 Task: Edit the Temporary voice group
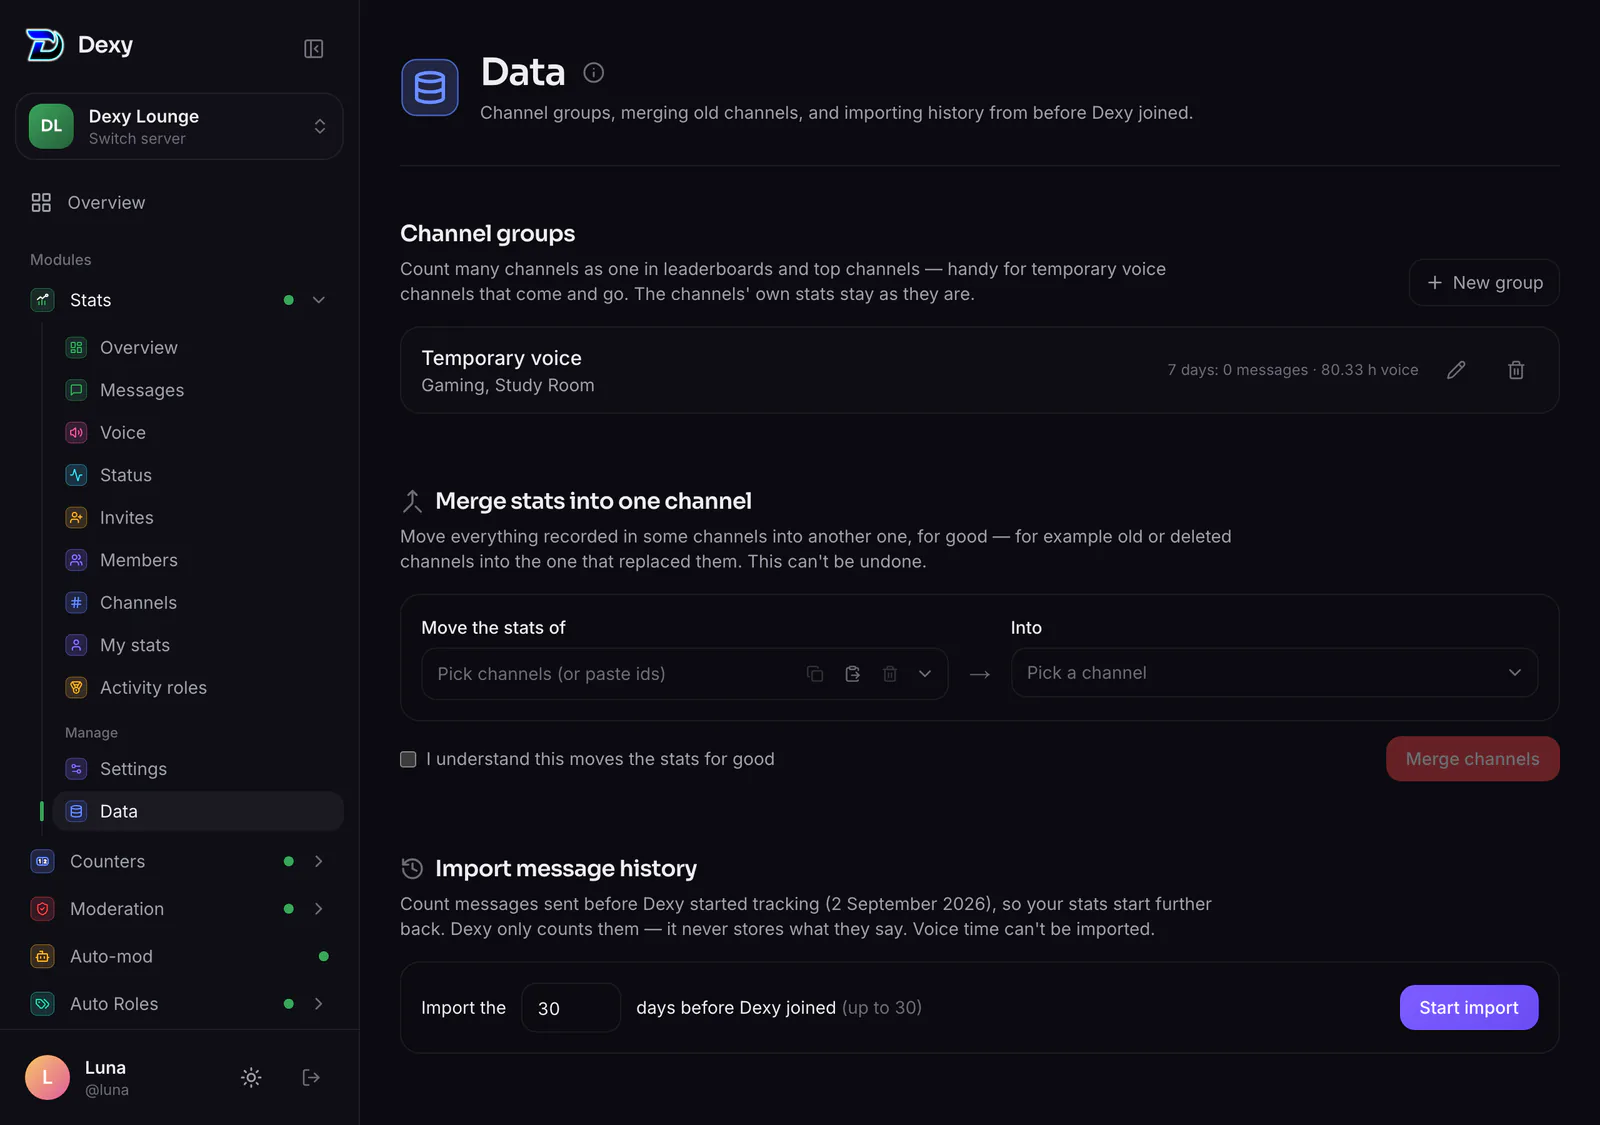click(x=1456, y=370)
